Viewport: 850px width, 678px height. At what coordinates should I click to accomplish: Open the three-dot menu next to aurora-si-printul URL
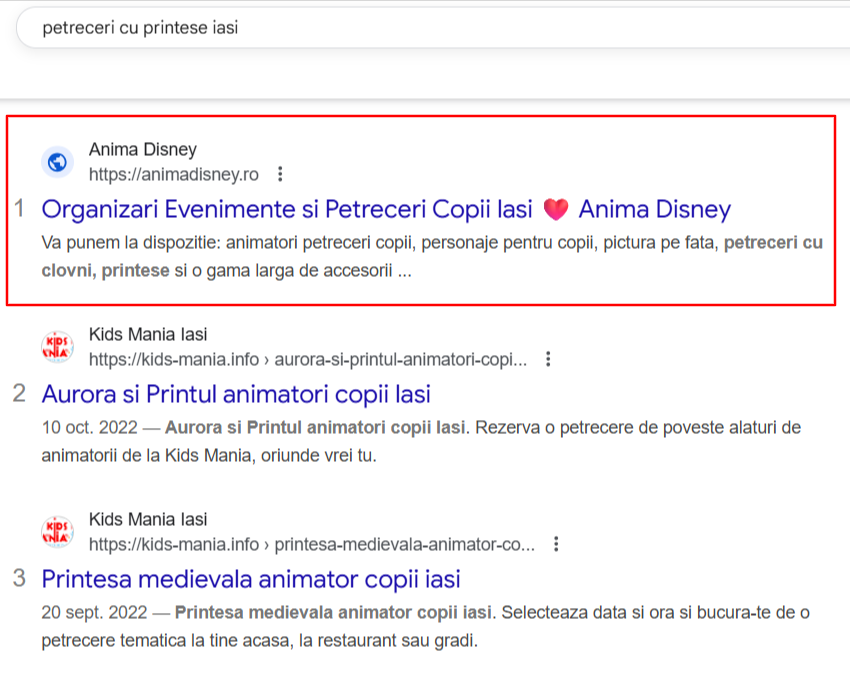(548, 359)
